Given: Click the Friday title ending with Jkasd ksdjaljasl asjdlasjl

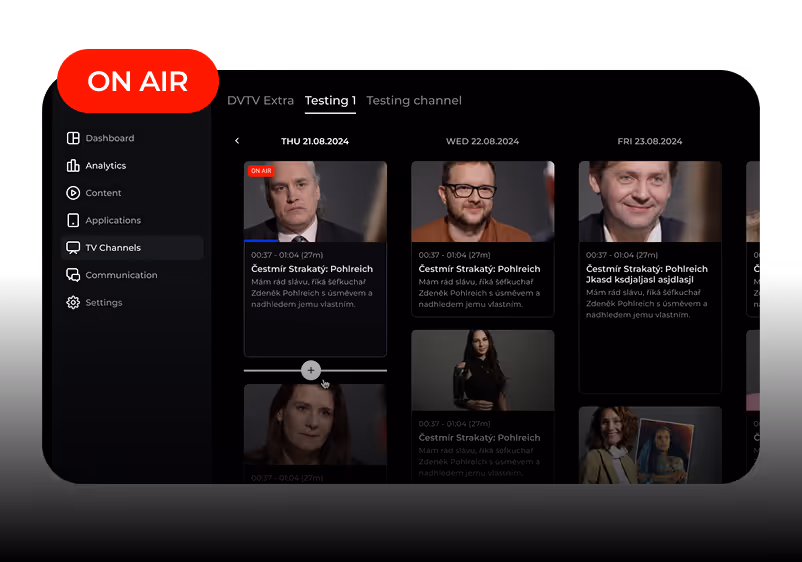Looking at the screenshot, I should 647,274.
